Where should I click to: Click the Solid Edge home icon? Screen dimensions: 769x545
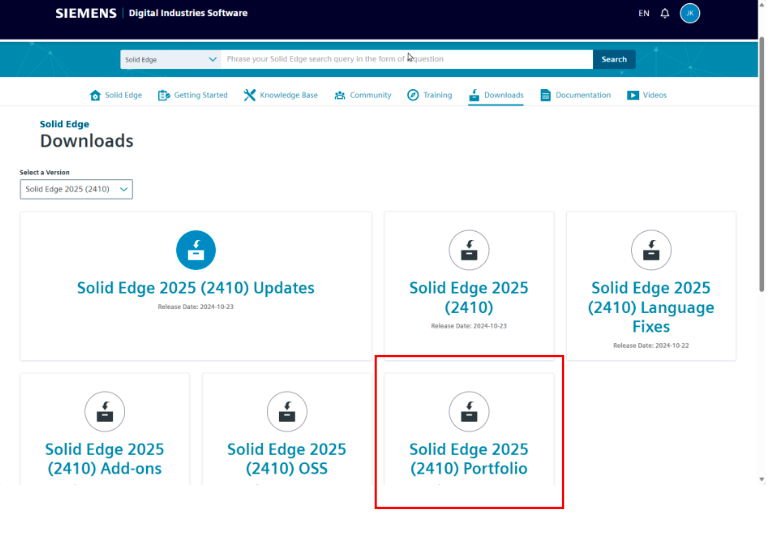[x=95, y=95]
